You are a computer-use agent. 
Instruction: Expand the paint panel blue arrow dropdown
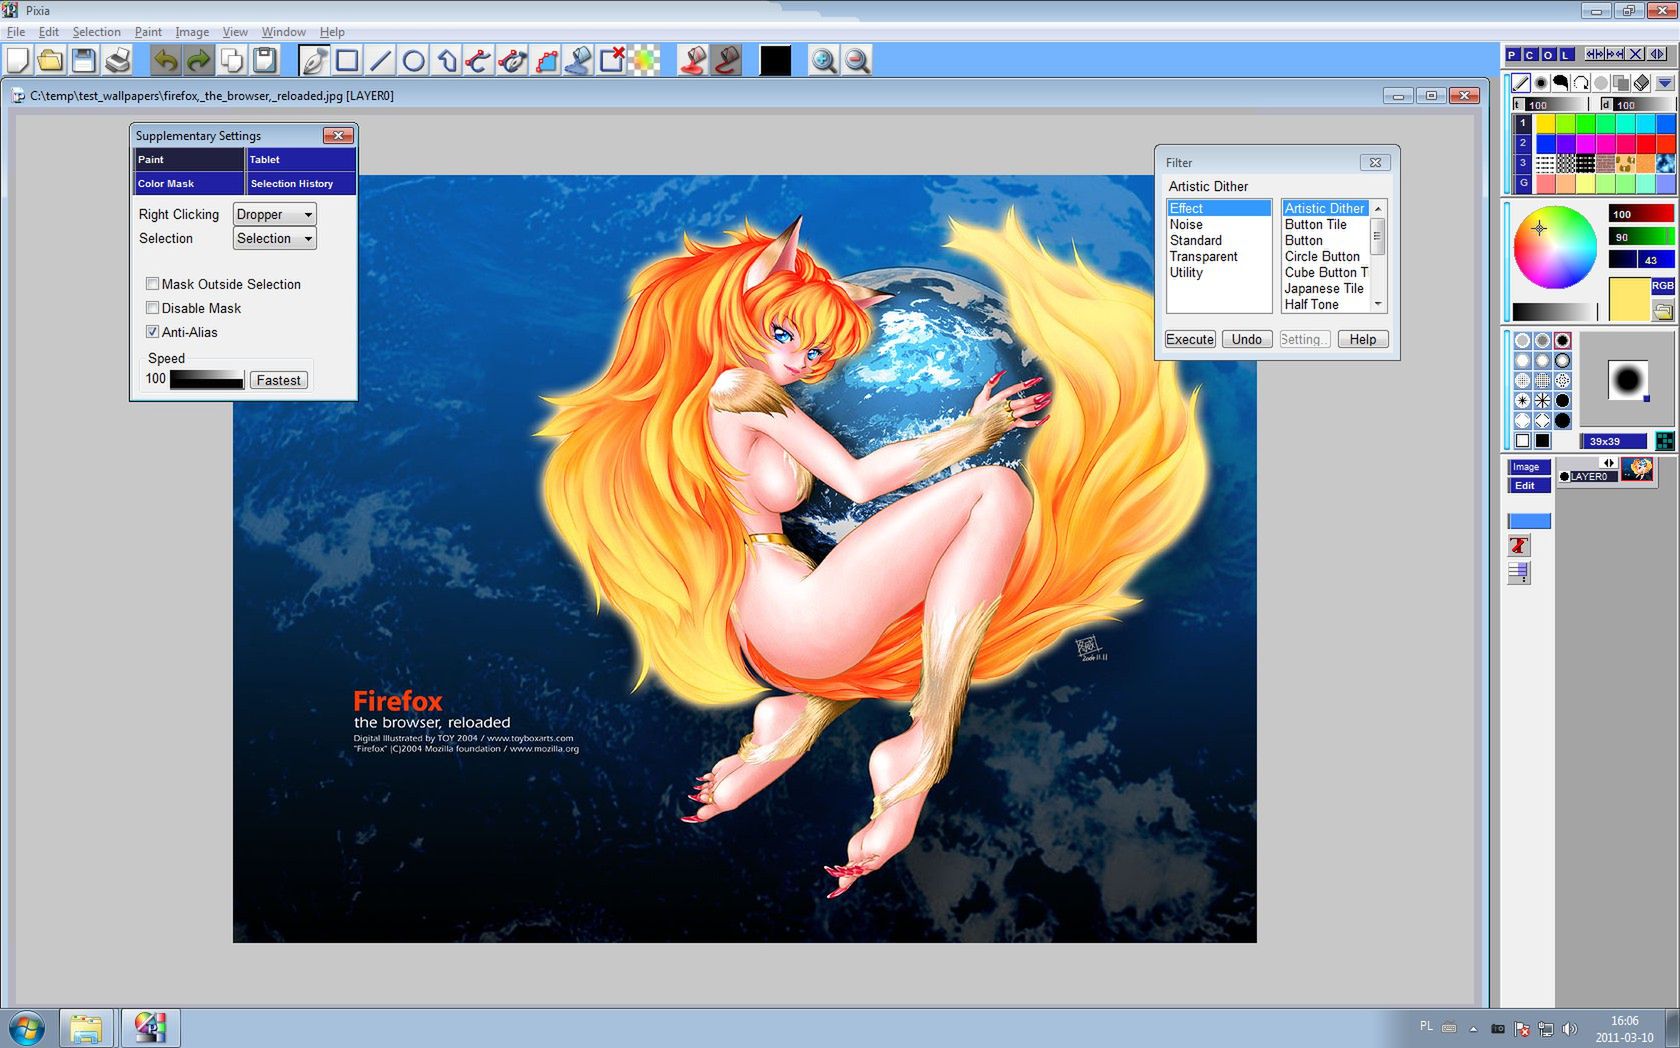pyautogui.click(x=1665, y=83)
